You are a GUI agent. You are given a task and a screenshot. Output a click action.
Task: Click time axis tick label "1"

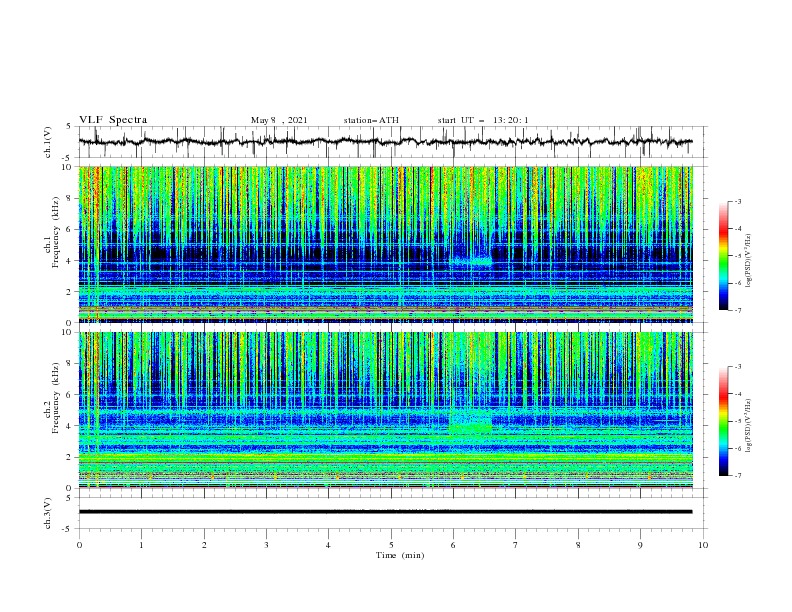click(x=141, y=545)
